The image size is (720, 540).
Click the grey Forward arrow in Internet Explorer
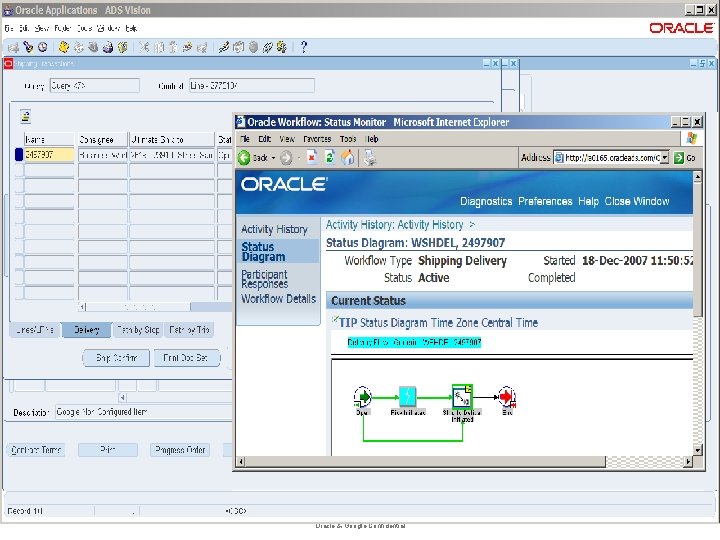point(286,158)
